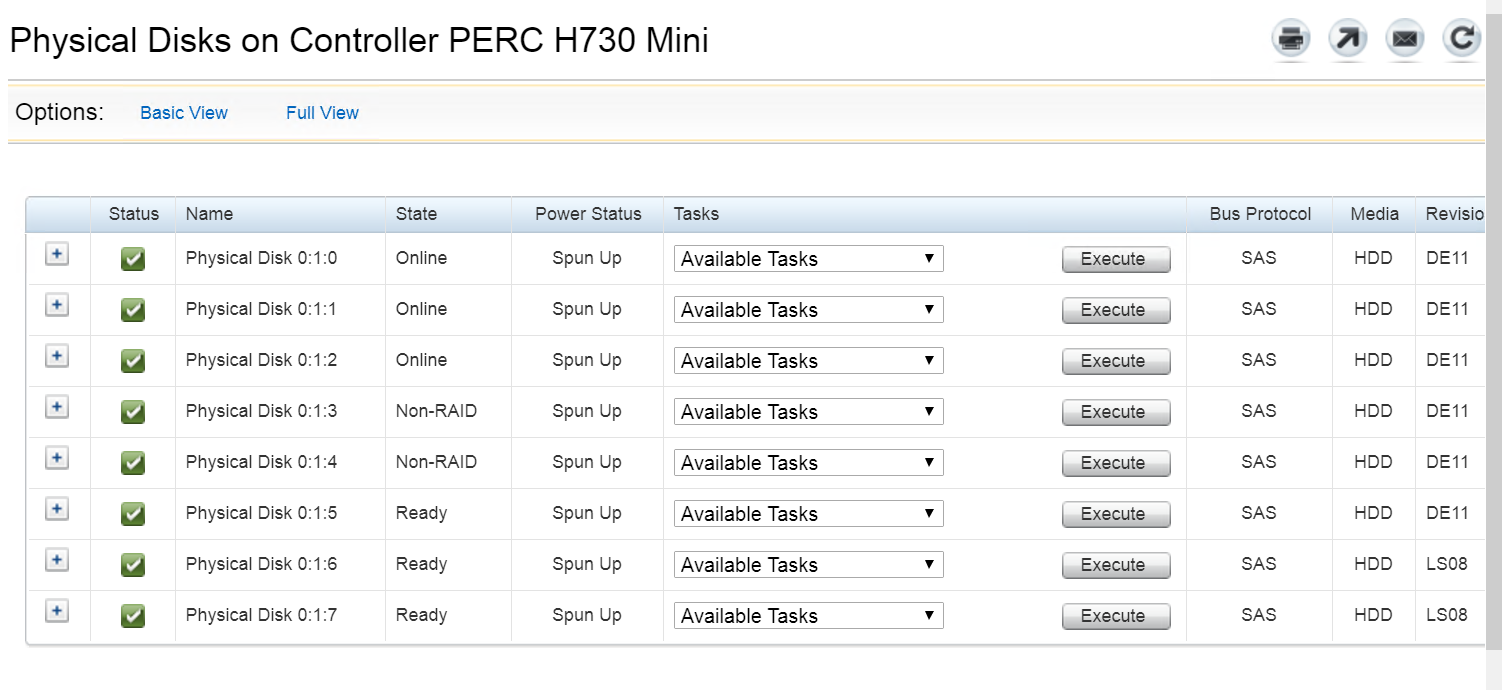
Task: Click the Export arrow icon
Action: coord(1347,39)
